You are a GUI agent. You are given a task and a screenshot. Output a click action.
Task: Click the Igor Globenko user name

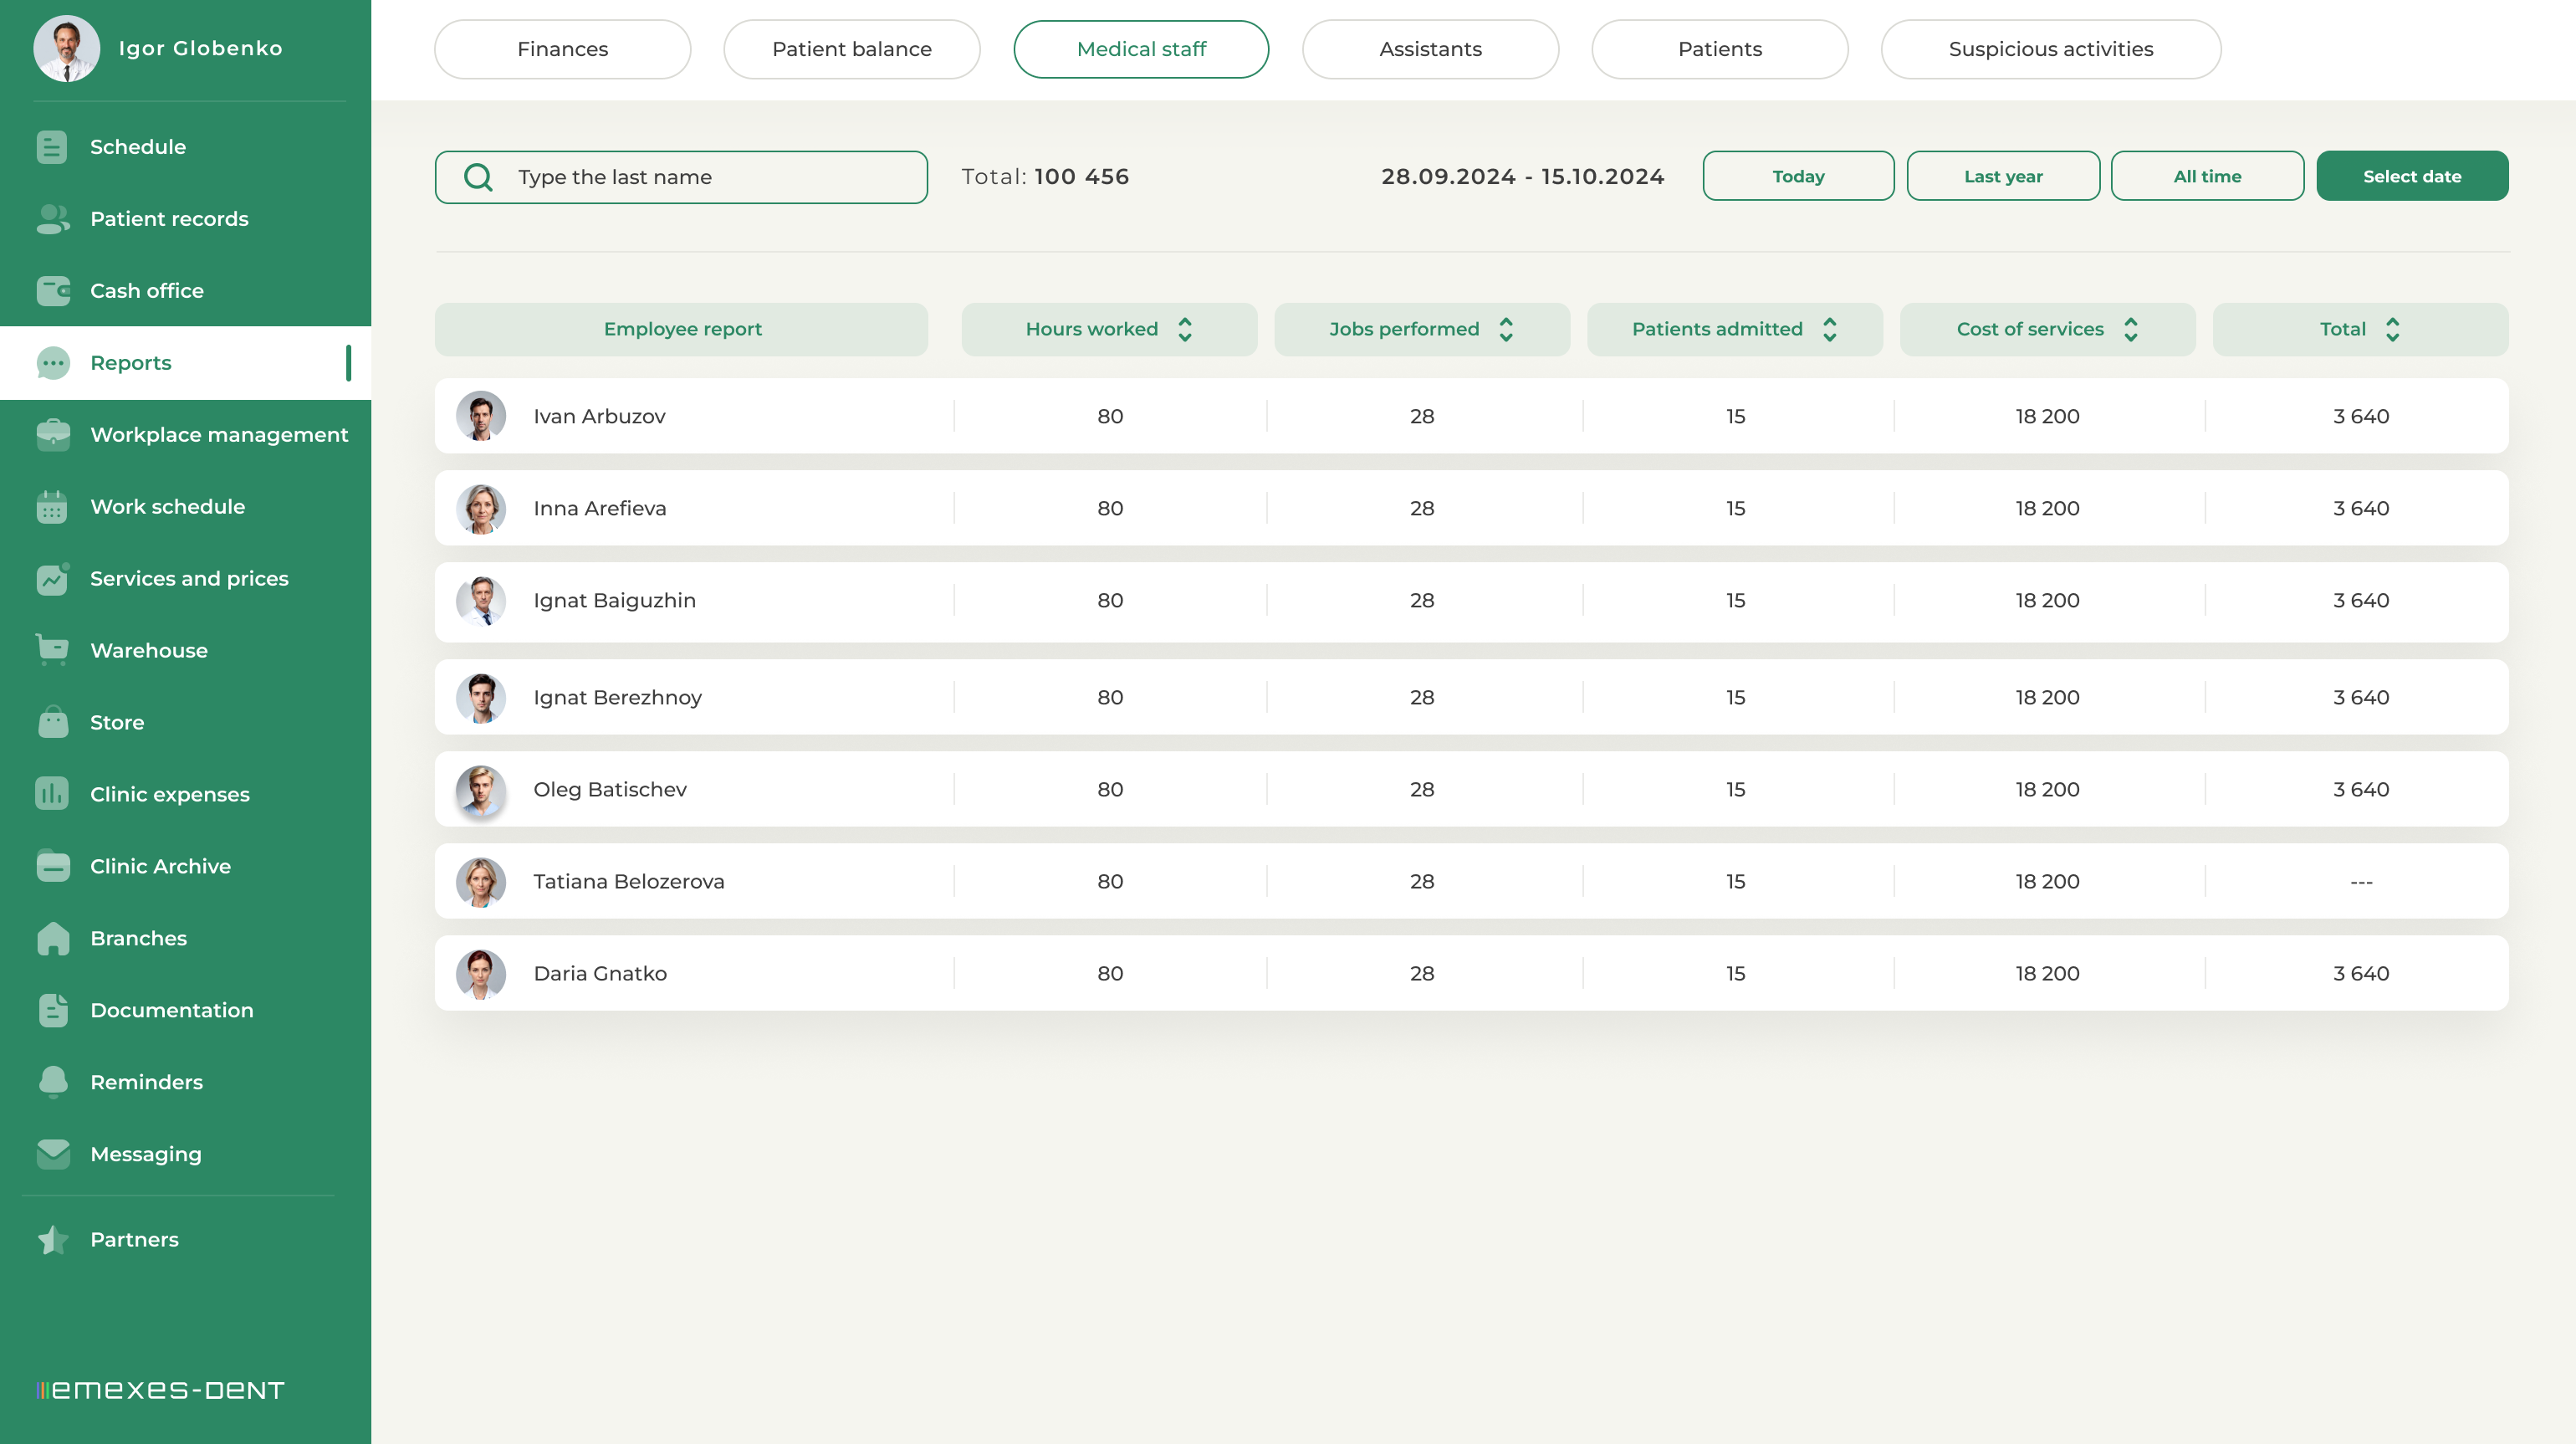click(201, 48)
